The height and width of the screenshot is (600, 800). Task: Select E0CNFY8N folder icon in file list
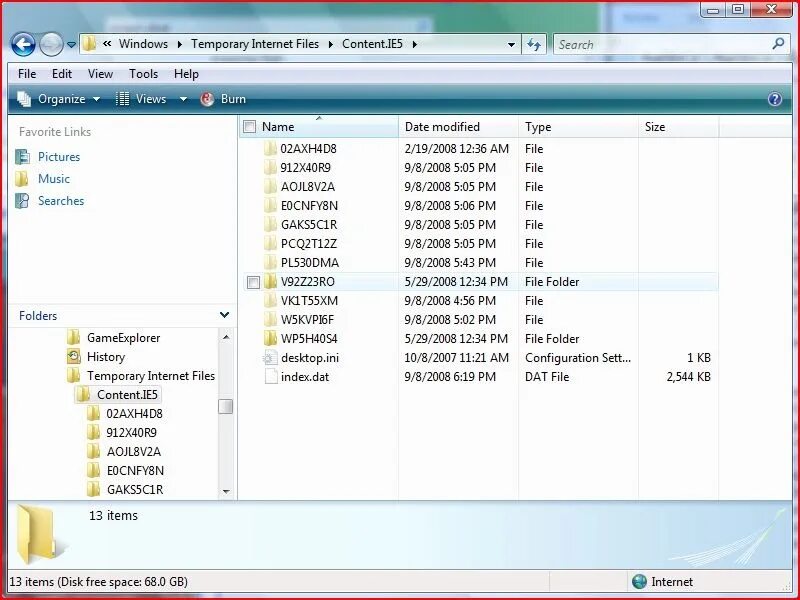pyautogui.click(x=270, y=206)
